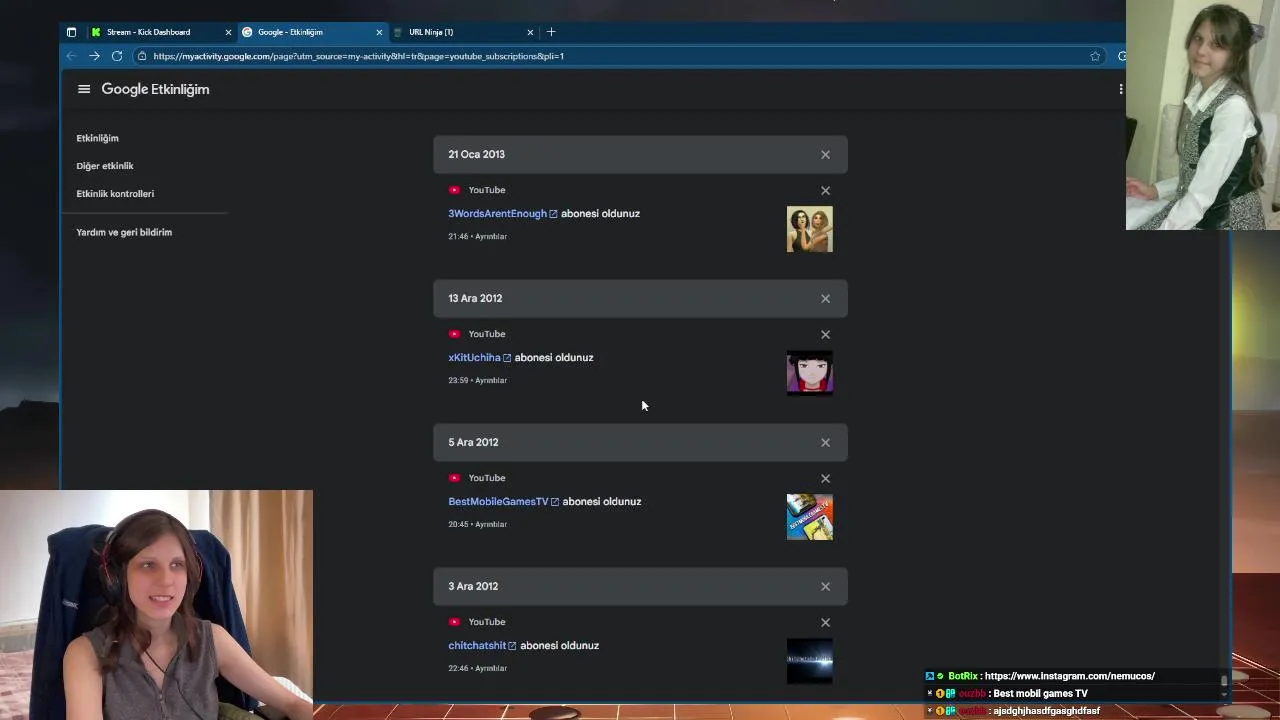Image resolution: width=1280 pixels, height=720 pixels.
Task: Open Ayrıntılar for the 23:59 entry
Action: [x=491, y=381]
